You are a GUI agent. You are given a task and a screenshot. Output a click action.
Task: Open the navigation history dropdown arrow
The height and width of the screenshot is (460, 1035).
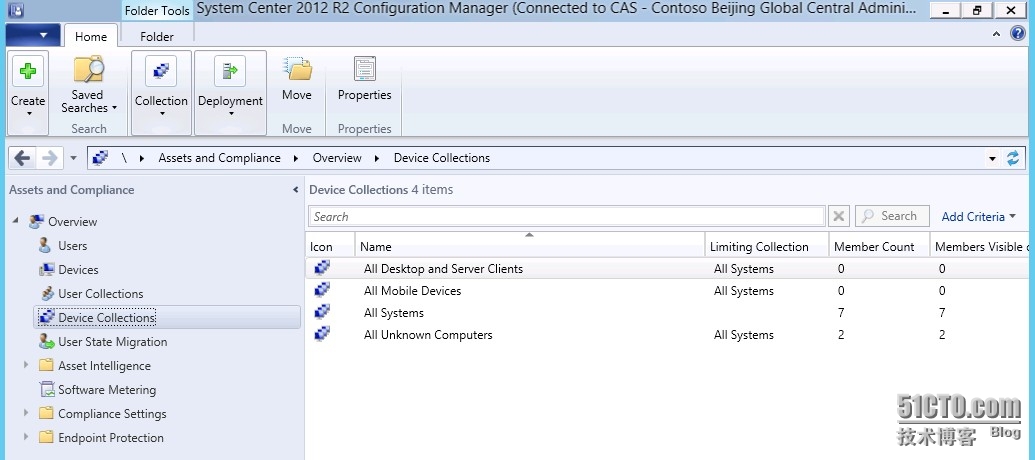click(73, 158)
